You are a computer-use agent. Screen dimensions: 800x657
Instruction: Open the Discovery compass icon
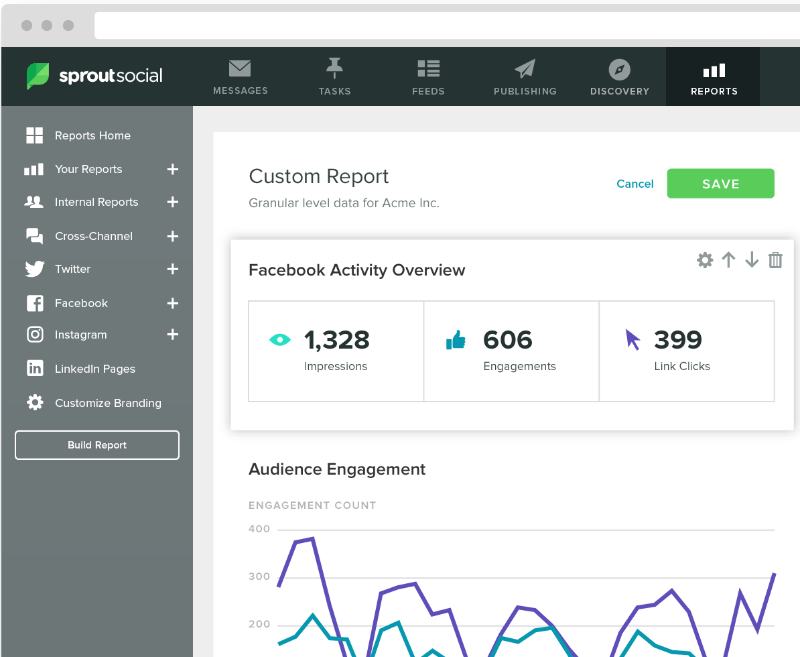pyautogui.click(x=619, y=69)
